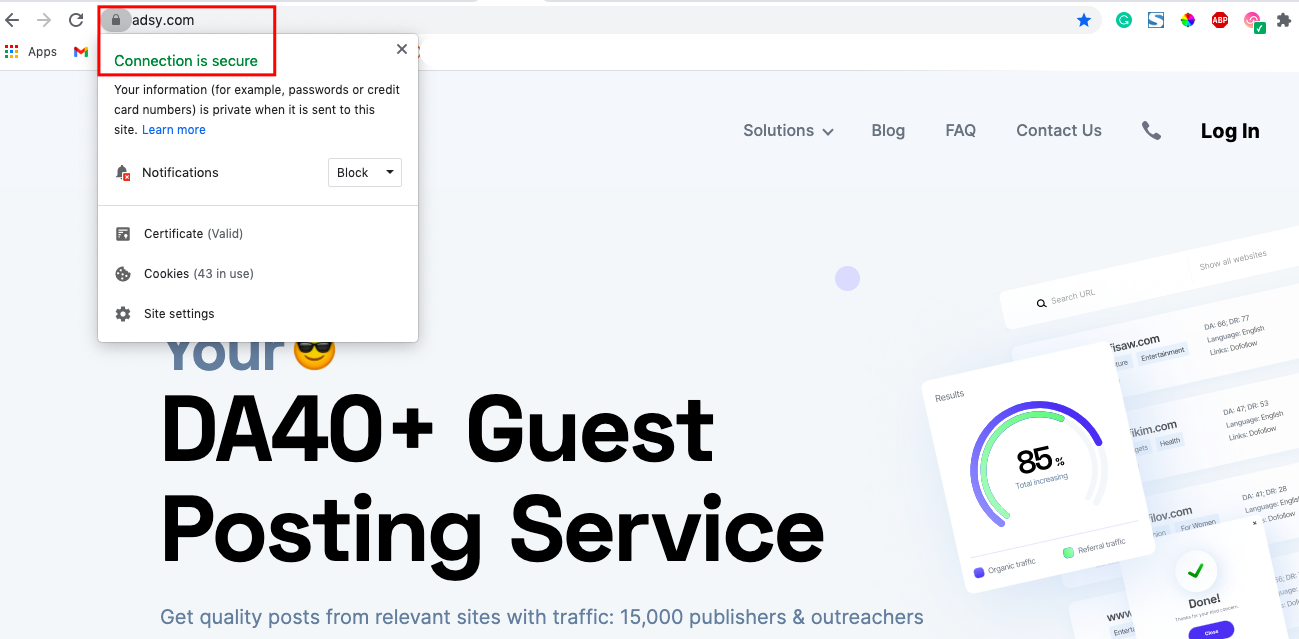Open the Adblock Plus ABP extension
Viewport: 1299px width, 639px height.
(1220, 20)
